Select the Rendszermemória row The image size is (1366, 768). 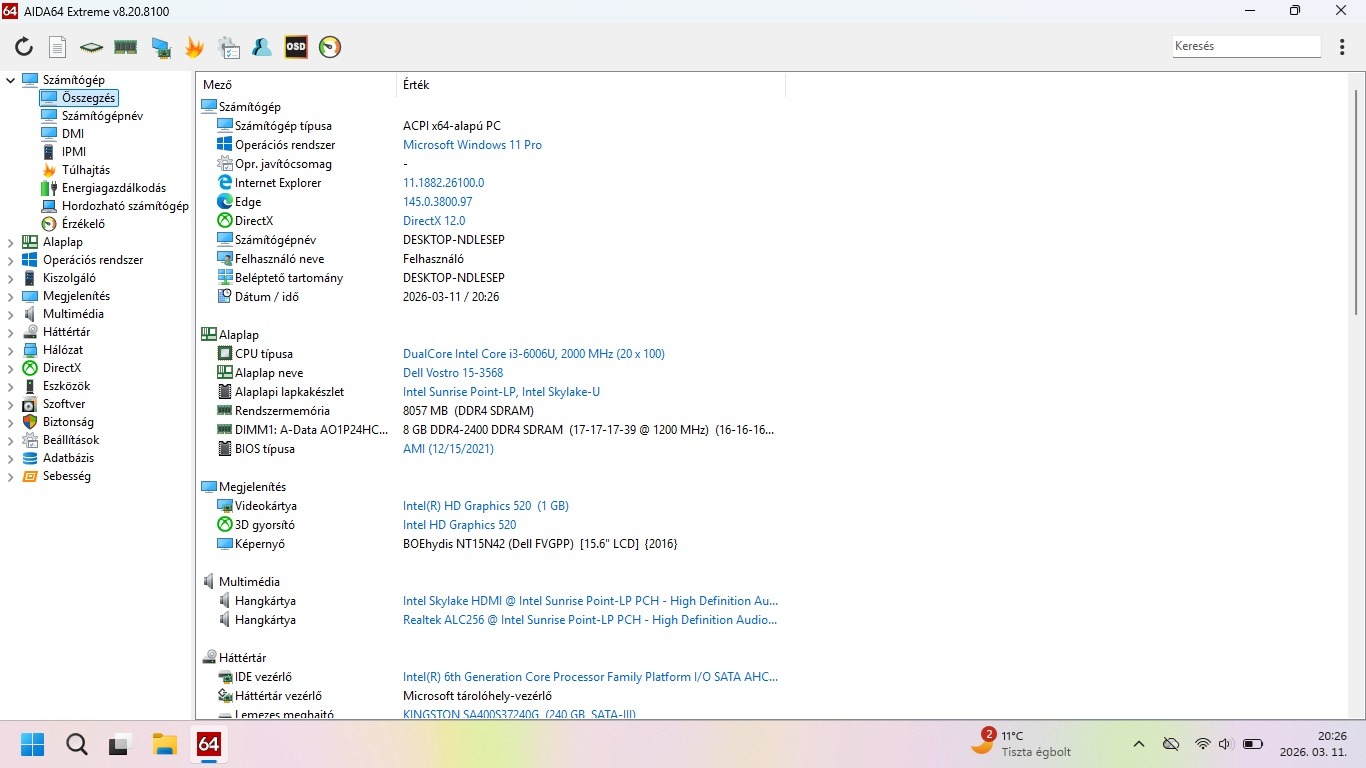490,411
